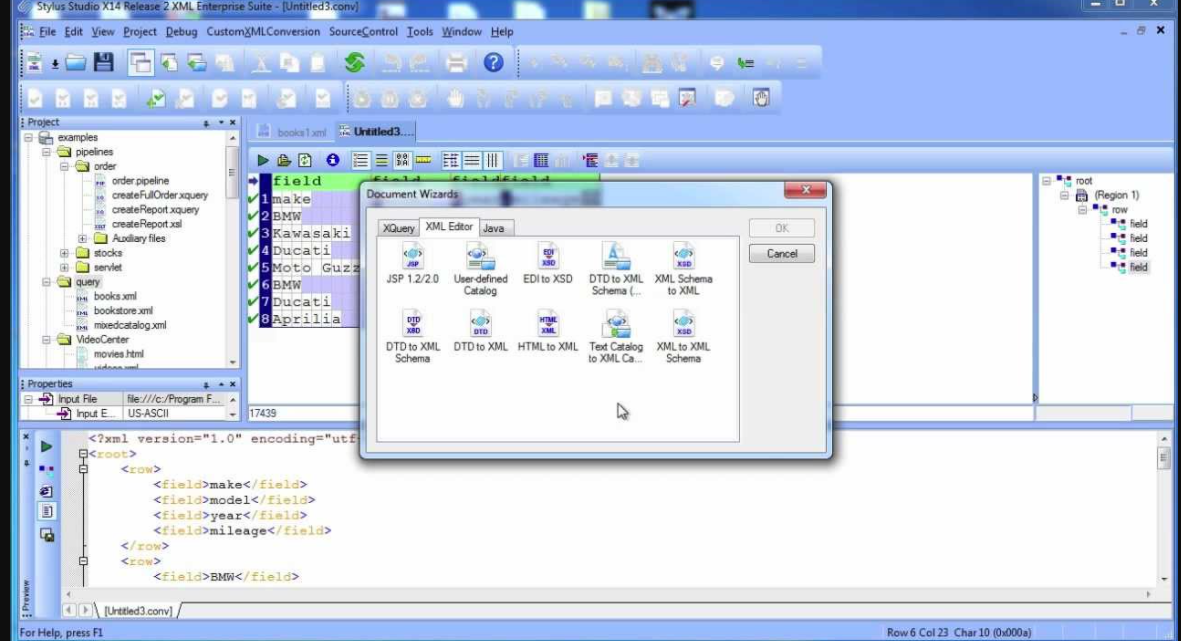Open the CustomXMLConversion menu
The width and height of the screenshot is (1181, 641).
[x=263, y=32]
